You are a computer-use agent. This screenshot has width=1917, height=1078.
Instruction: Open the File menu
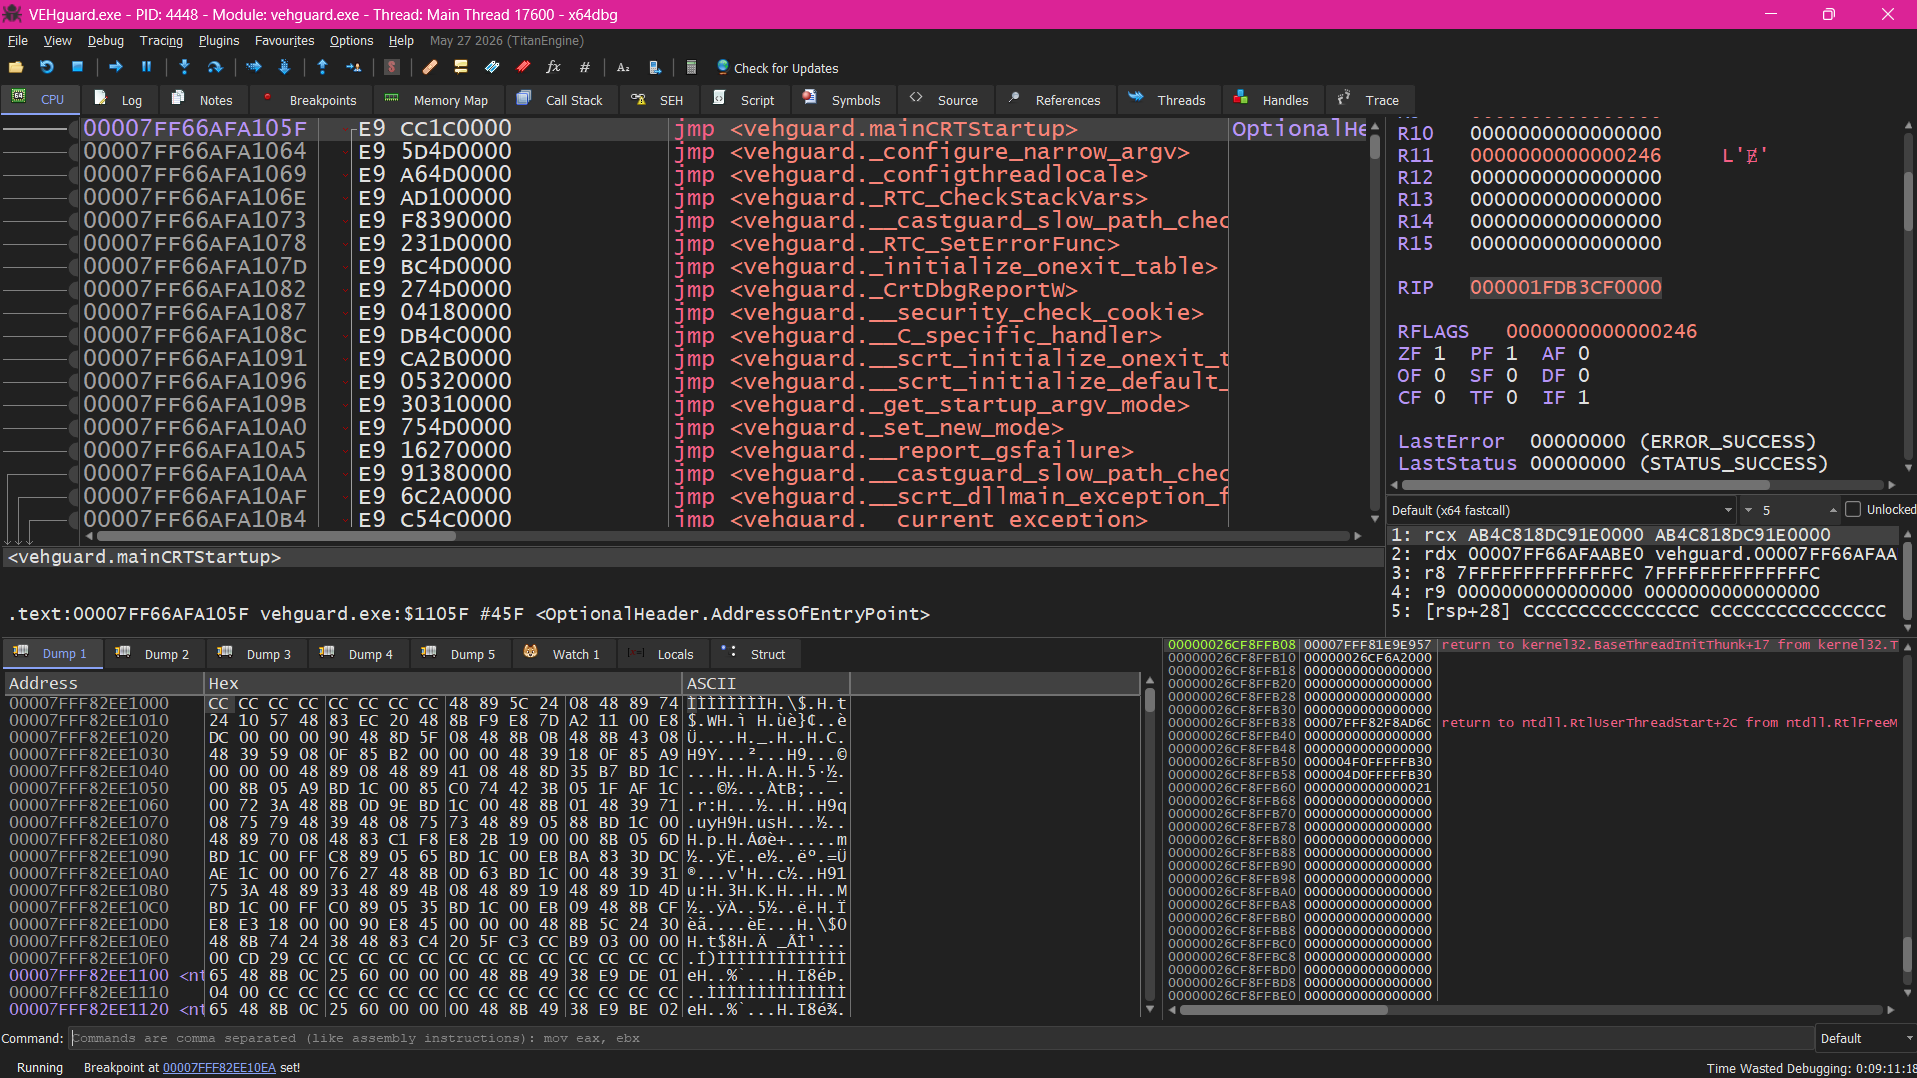(x=18, y=41)
